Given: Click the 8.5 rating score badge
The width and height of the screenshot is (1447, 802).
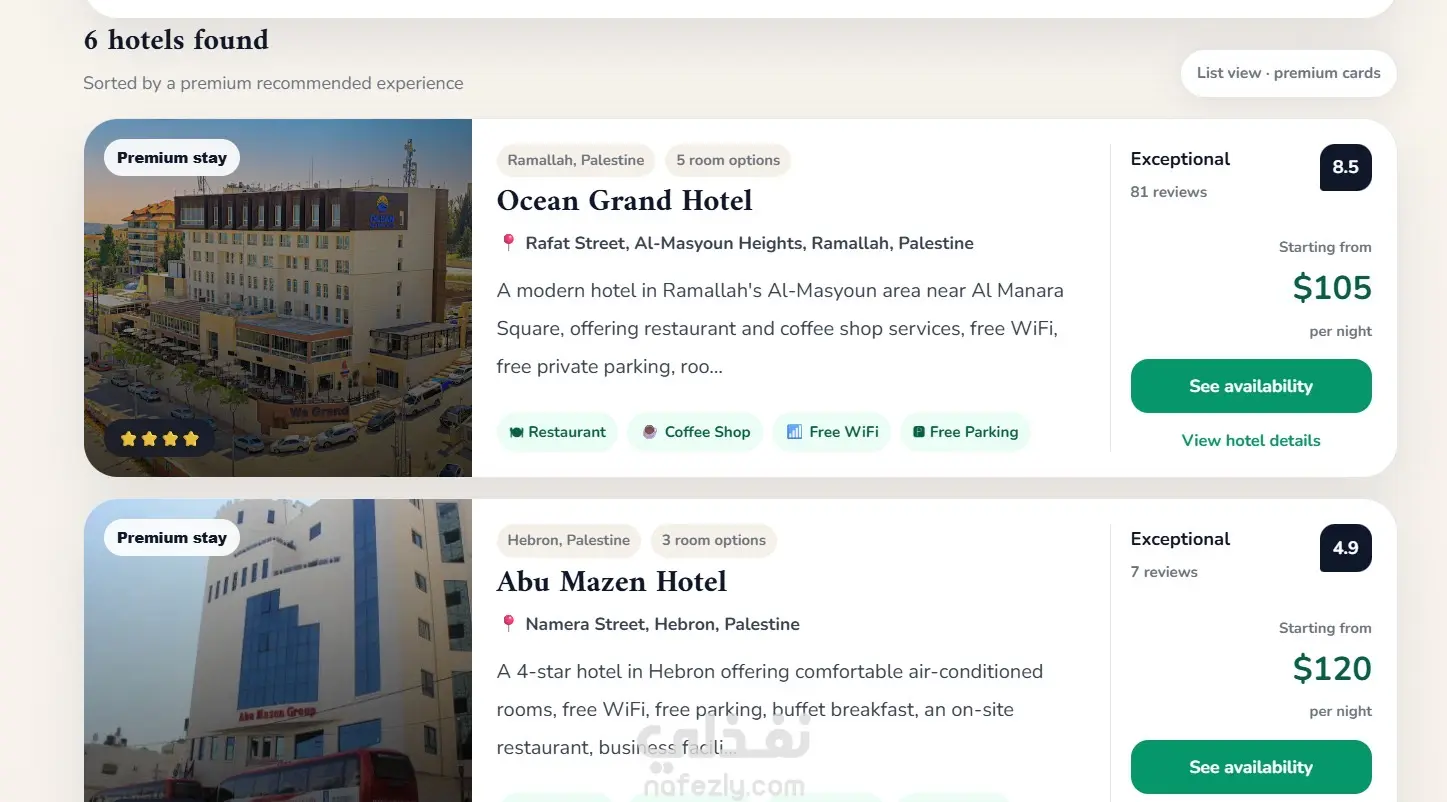Looking at the screenshot, I should pyautogui.click(x=1345, y=167).
